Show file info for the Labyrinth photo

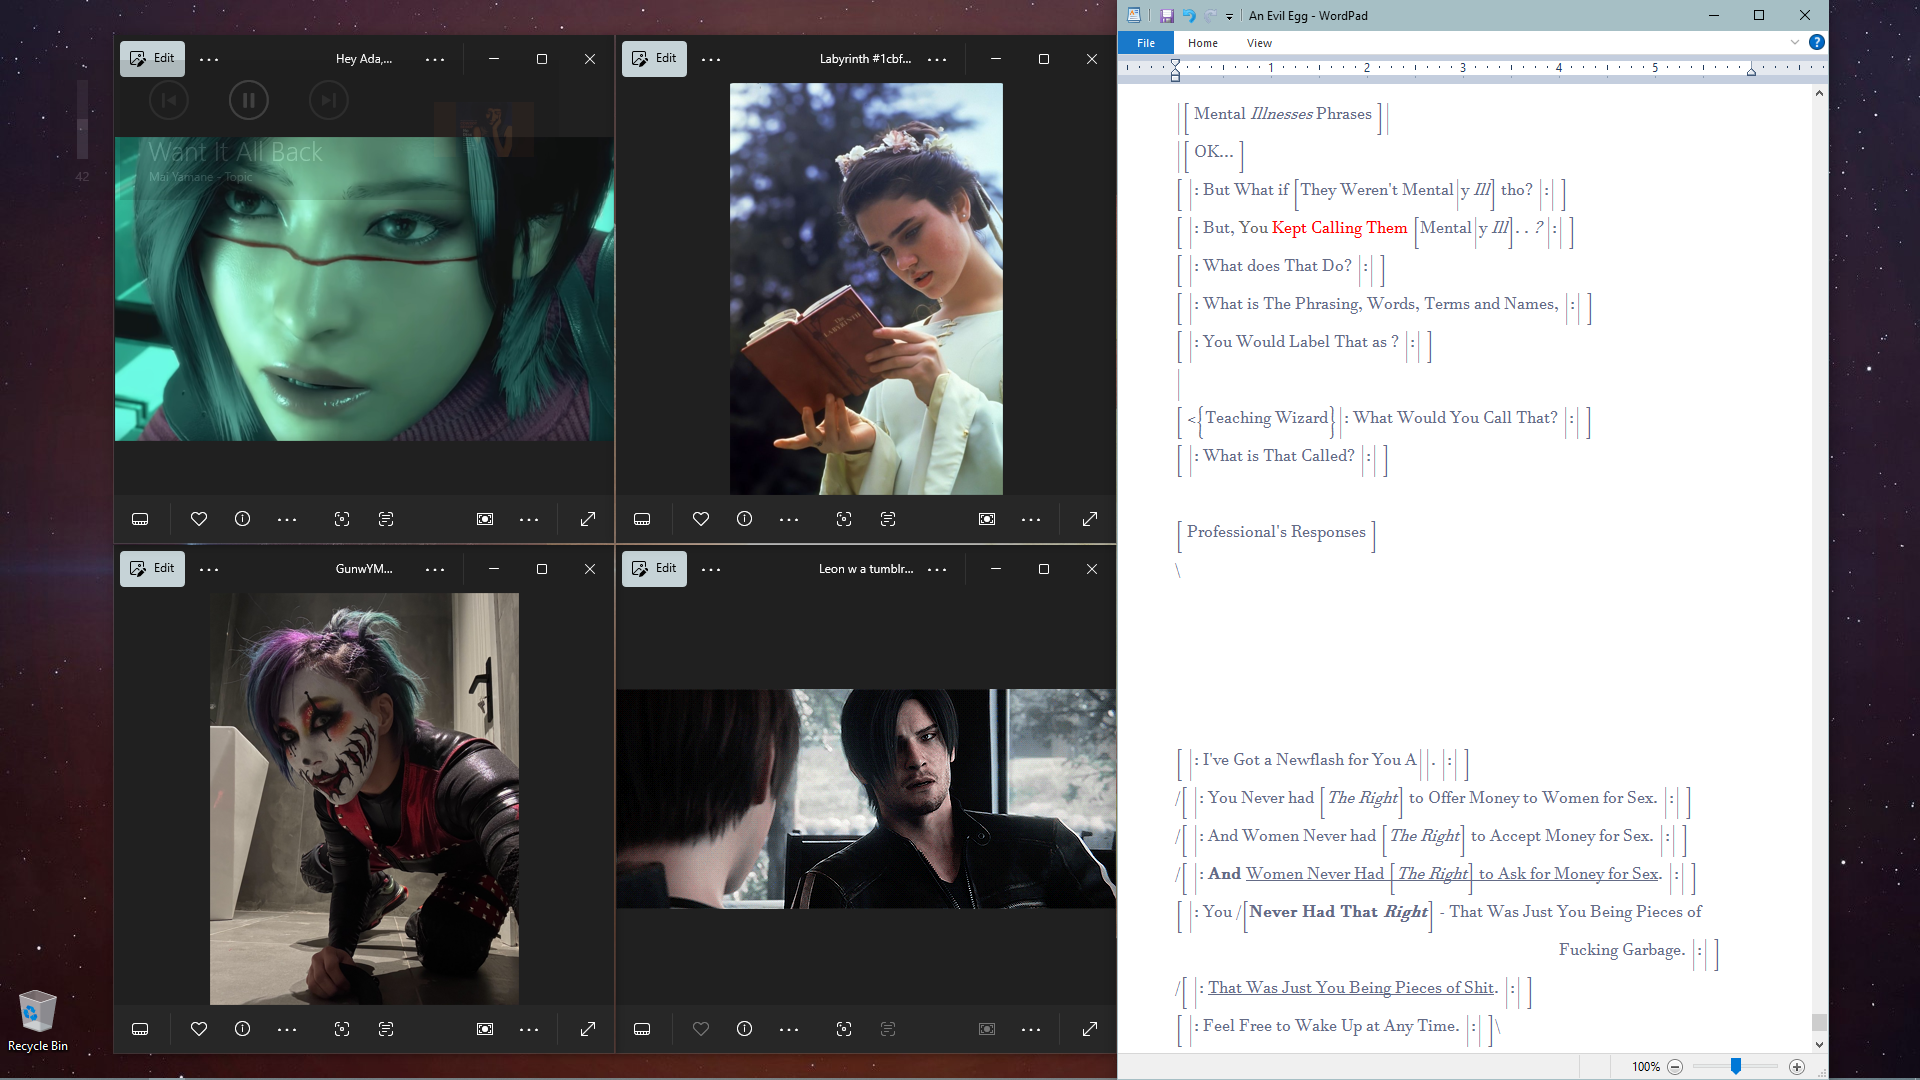(x=744, y=519)
